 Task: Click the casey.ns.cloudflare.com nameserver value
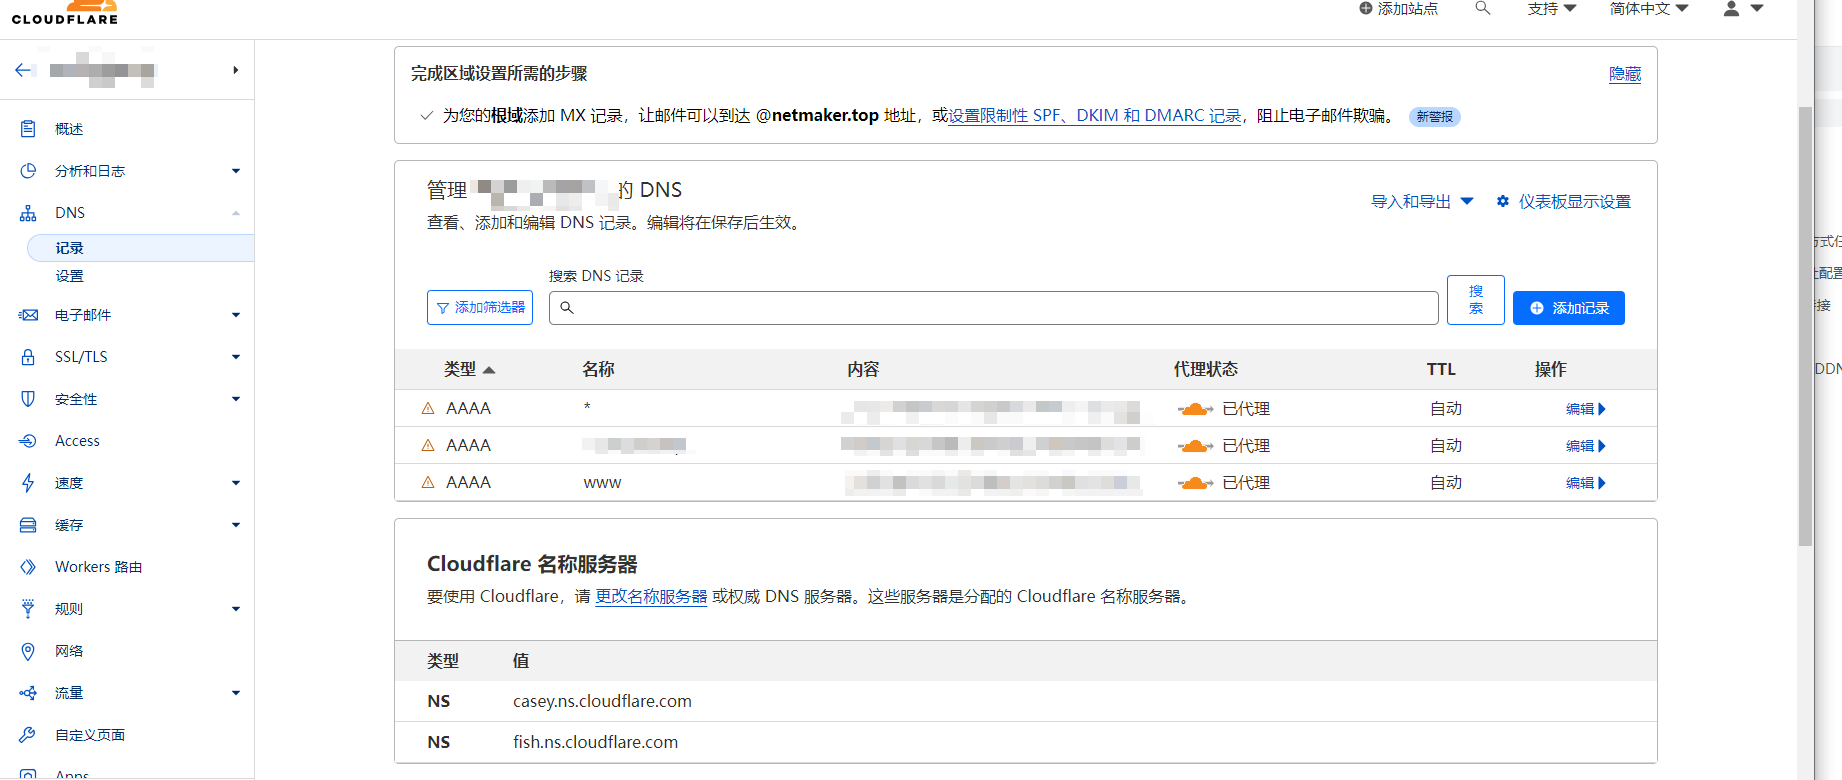click(x=602, y=701)
